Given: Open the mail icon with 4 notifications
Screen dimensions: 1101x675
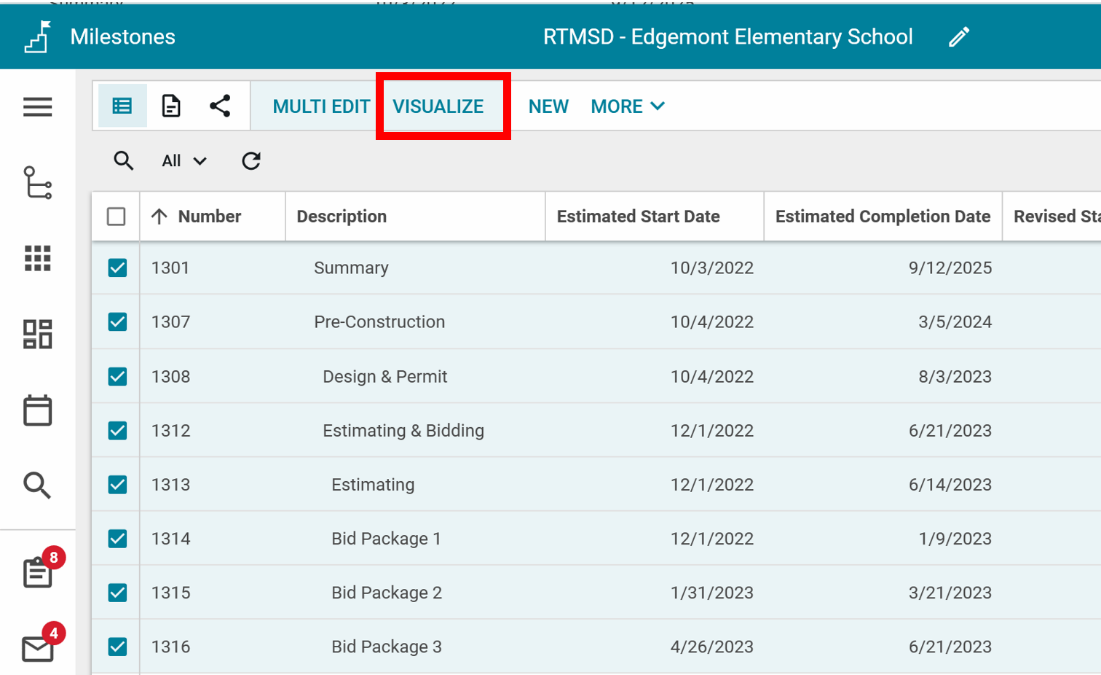Looking at the screenshot, I should point(37,649).
